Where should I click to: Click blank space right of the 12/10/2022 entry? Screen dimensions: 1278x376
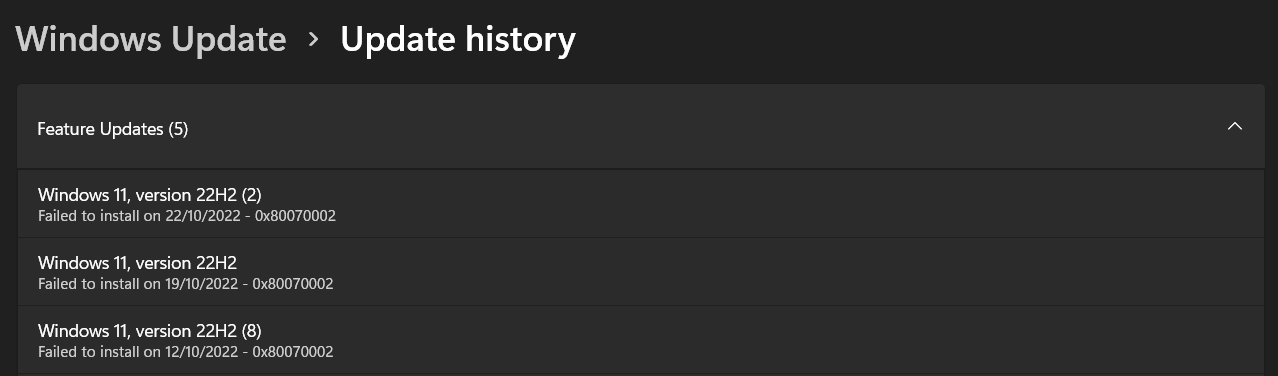(x=800, y=340)
